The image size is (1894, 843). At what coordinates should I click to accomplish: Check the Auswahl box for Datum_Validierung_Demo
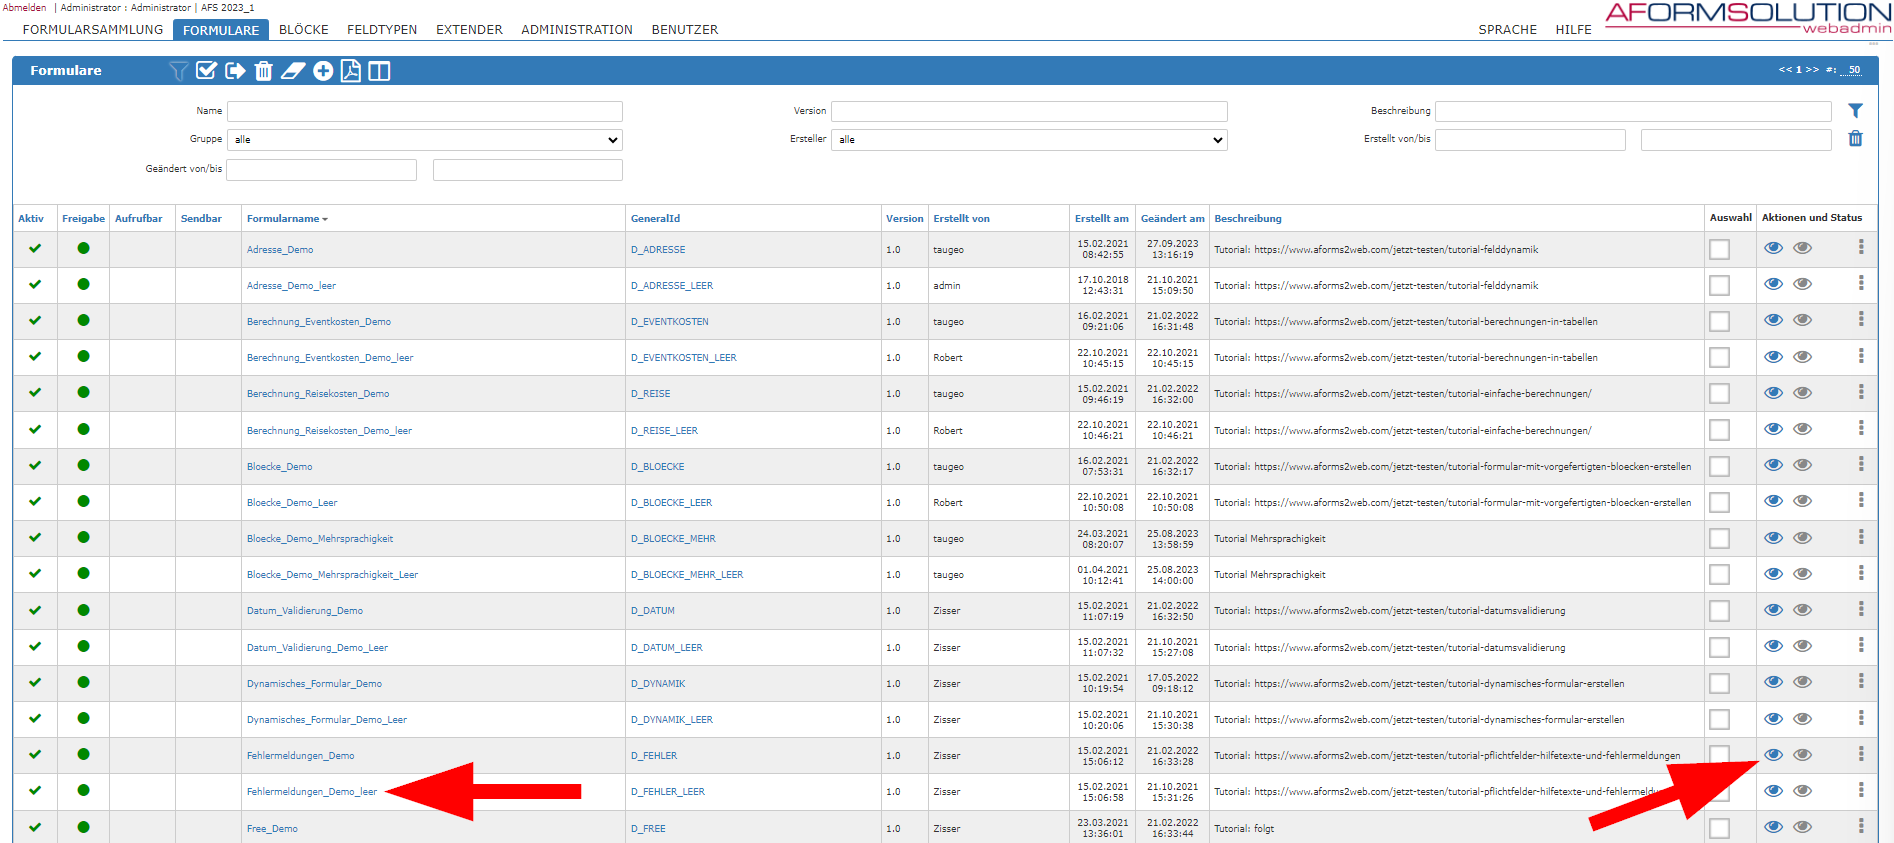pos(1719,611)
